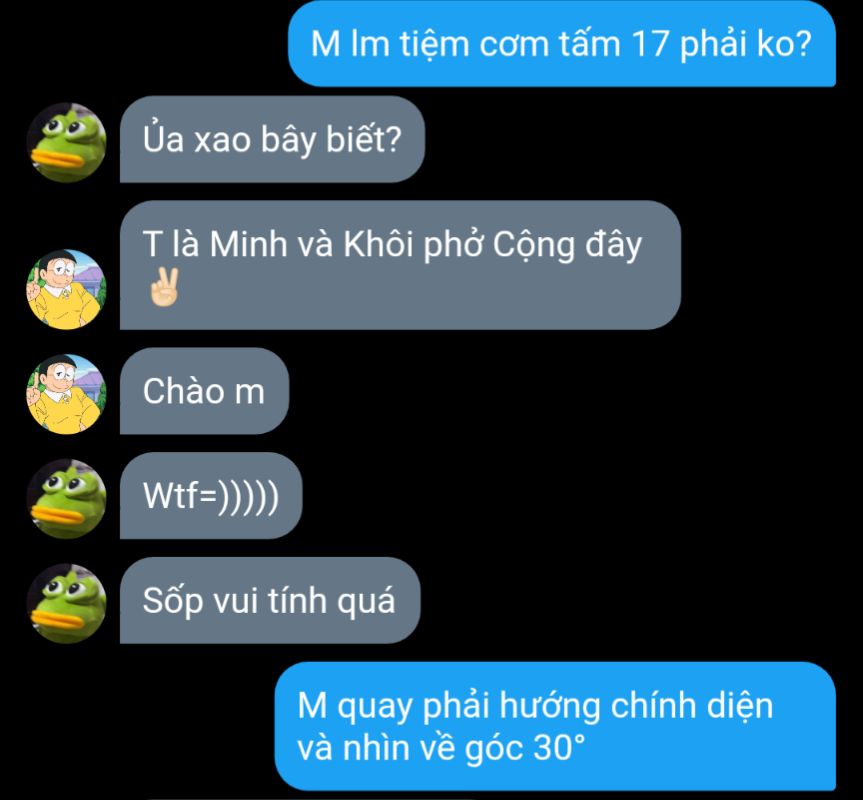Screen dimensions: 863x800
Task: Select the word "Khôi" in the message
Action: pos(378,244)
